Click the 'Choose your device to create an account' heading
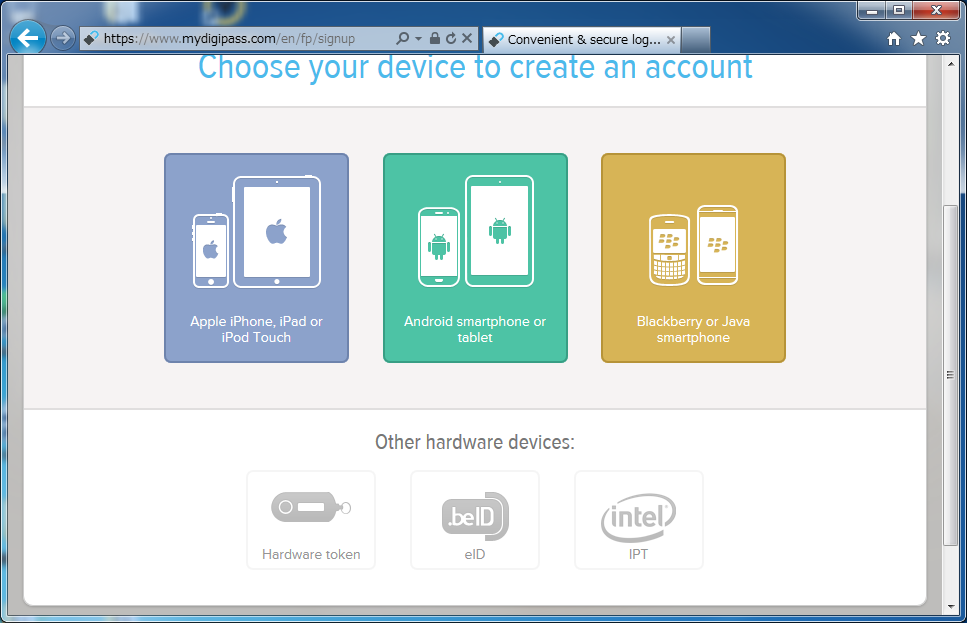Viewport: 967px width, 623px height. [475, 67]
